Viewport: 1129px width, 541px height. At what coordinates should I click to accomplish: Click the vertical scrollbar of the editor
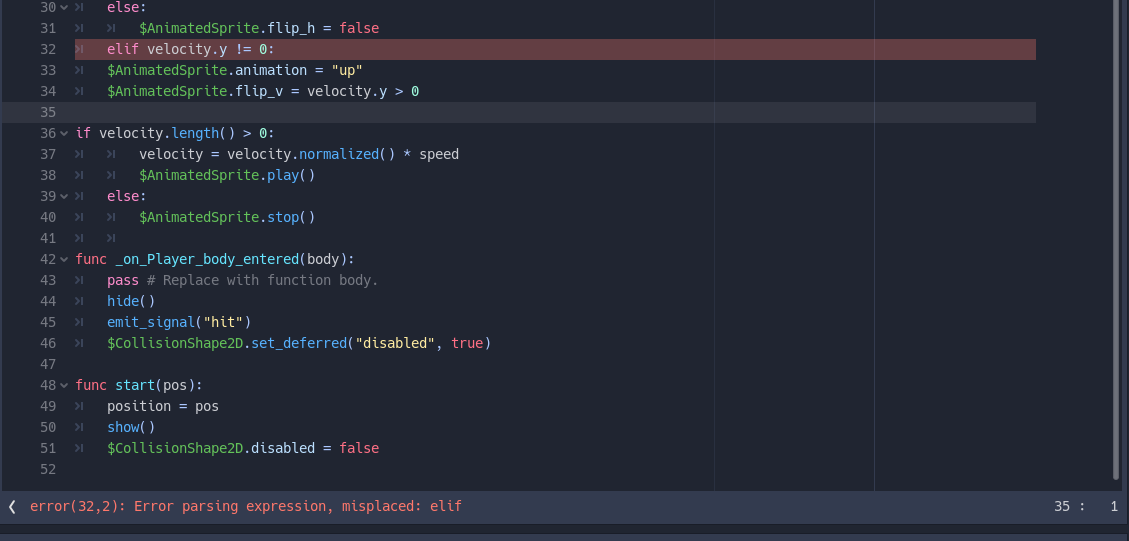point(1117,240)
